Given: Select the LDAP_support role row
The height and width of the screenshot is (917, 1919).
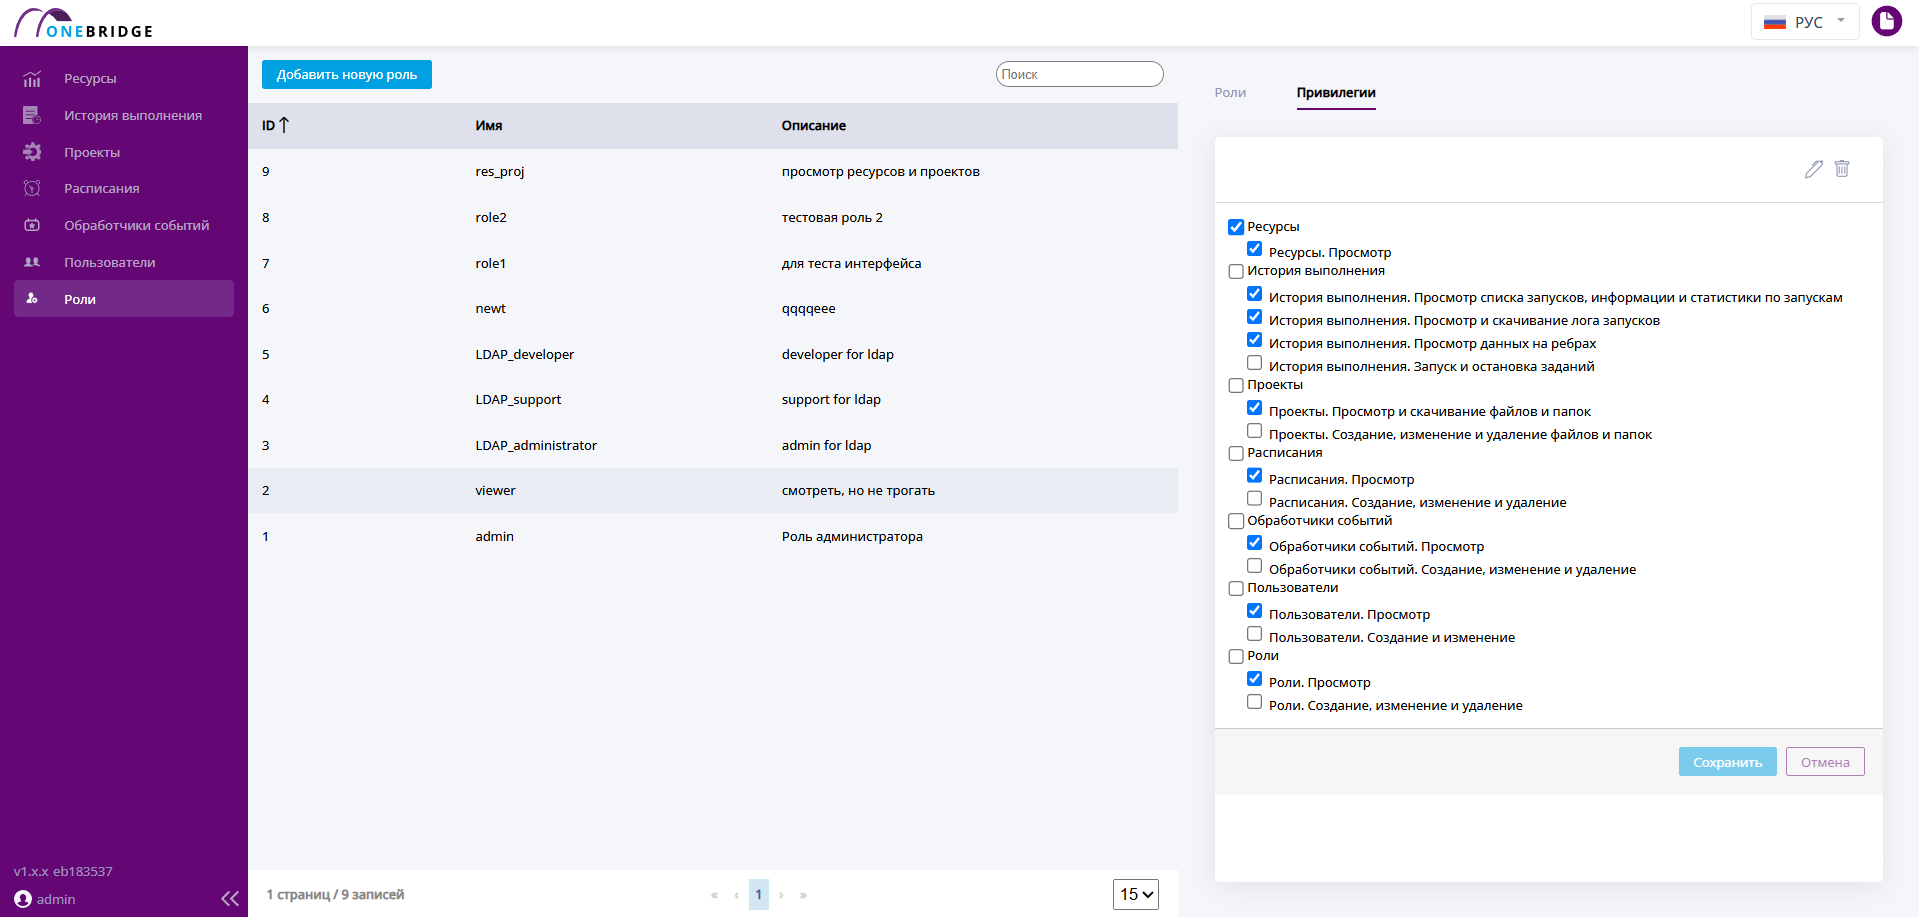Looking at the screenshot, I should [713, 400].
